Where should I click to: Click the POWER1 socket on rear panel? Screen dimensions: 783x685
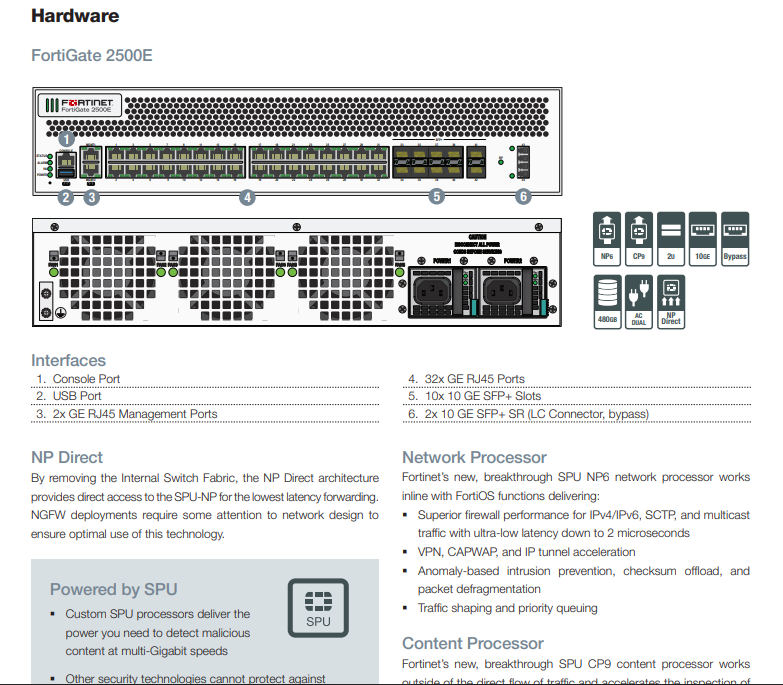[432, 291]
